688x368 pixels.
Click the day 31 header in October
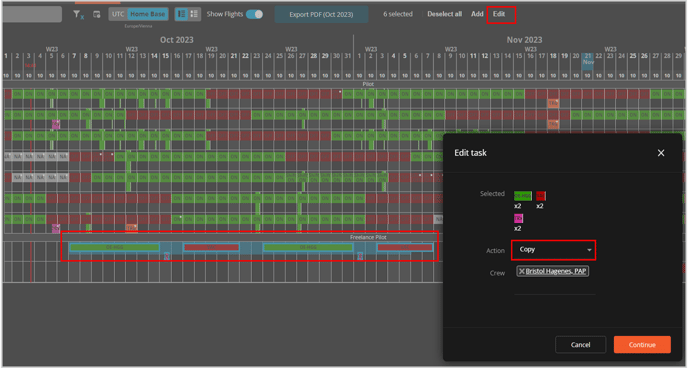click(348, 56)
